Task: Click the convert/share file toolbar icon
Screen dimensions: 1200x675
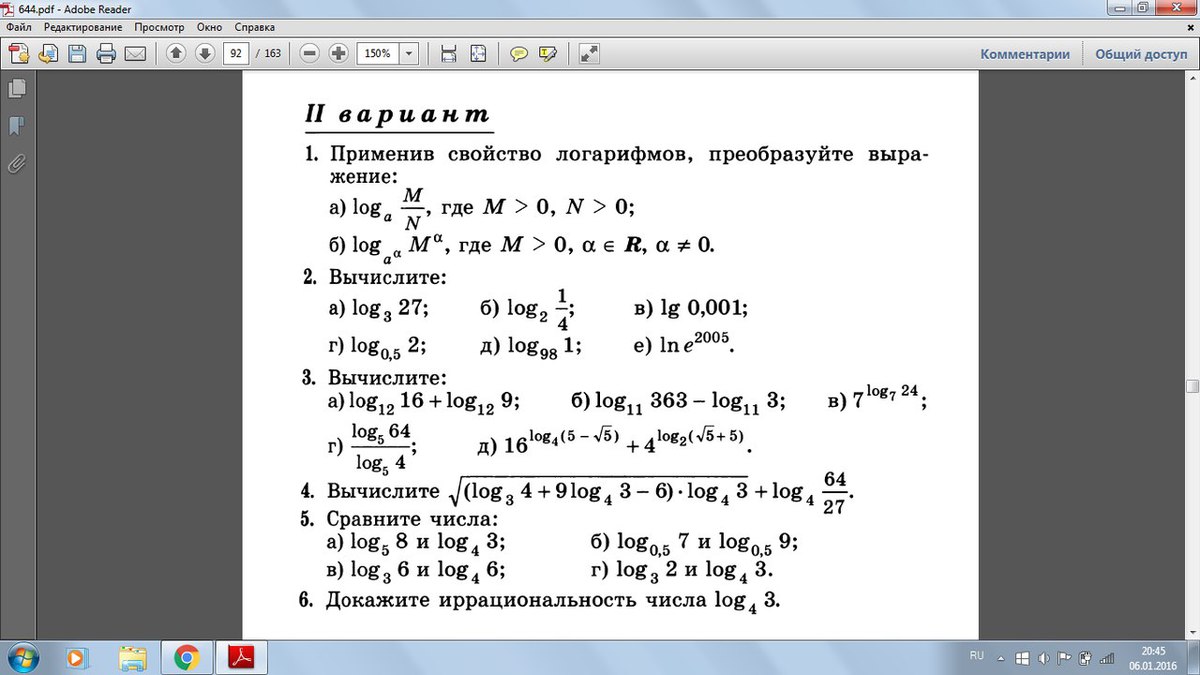Action: click(x=49, y=54)
